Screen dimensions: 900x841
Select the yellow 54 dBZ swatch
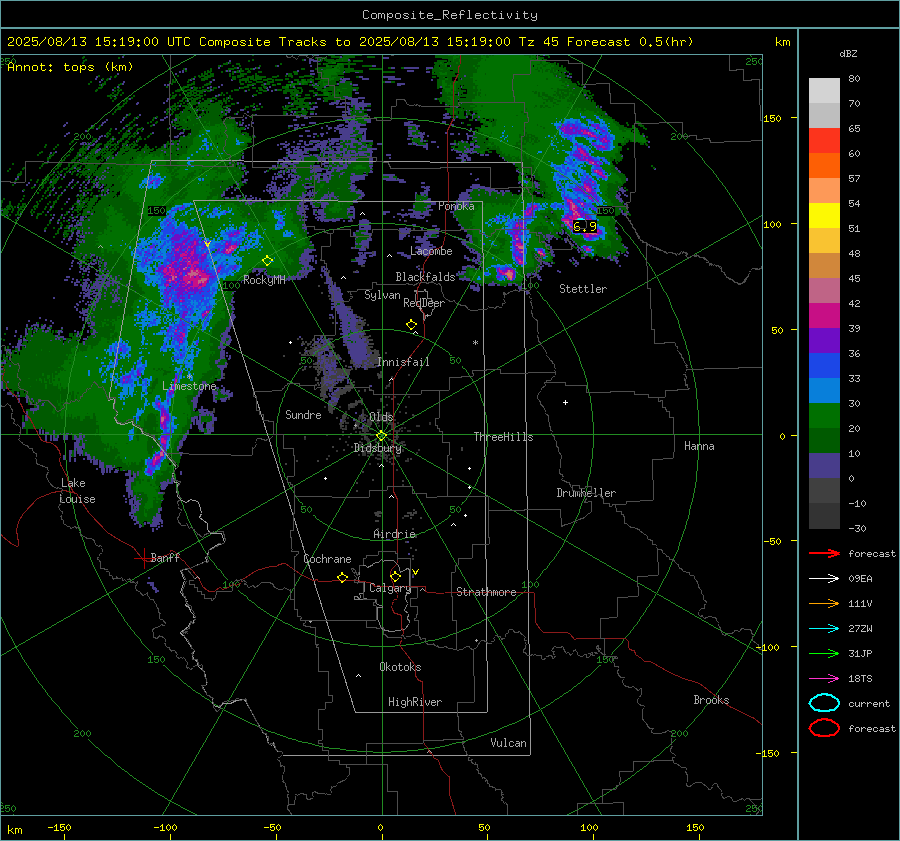[824, 216]
